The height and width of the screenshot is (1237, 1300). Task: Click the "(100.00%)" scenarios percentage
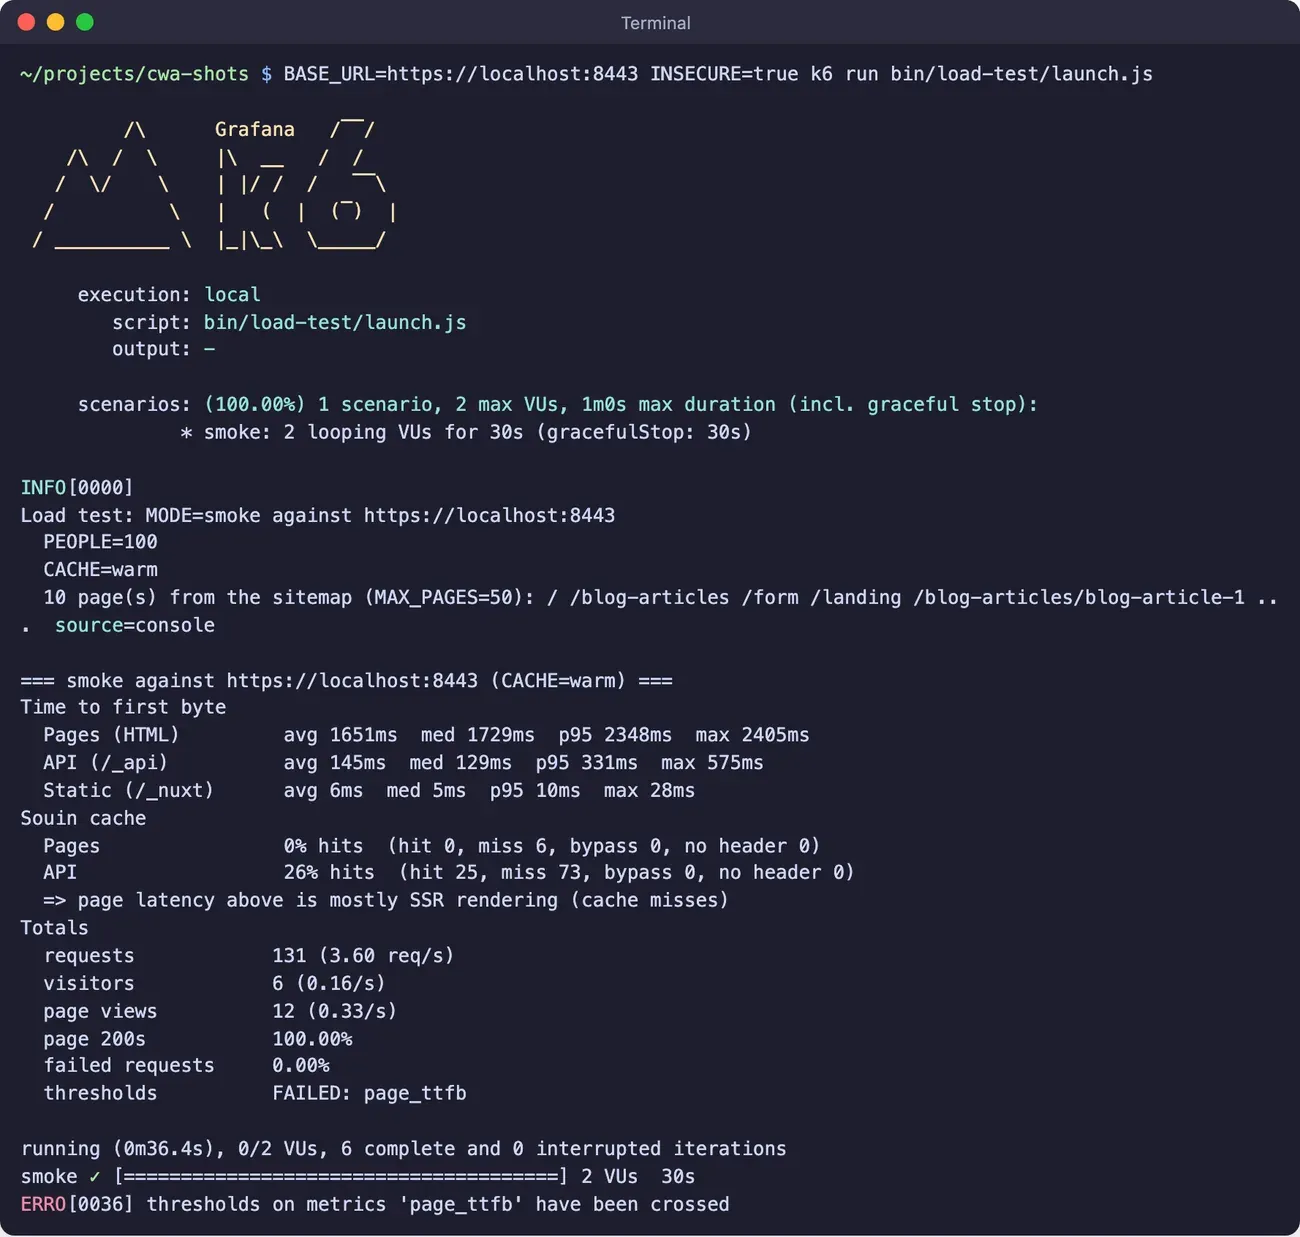(255, 404)
